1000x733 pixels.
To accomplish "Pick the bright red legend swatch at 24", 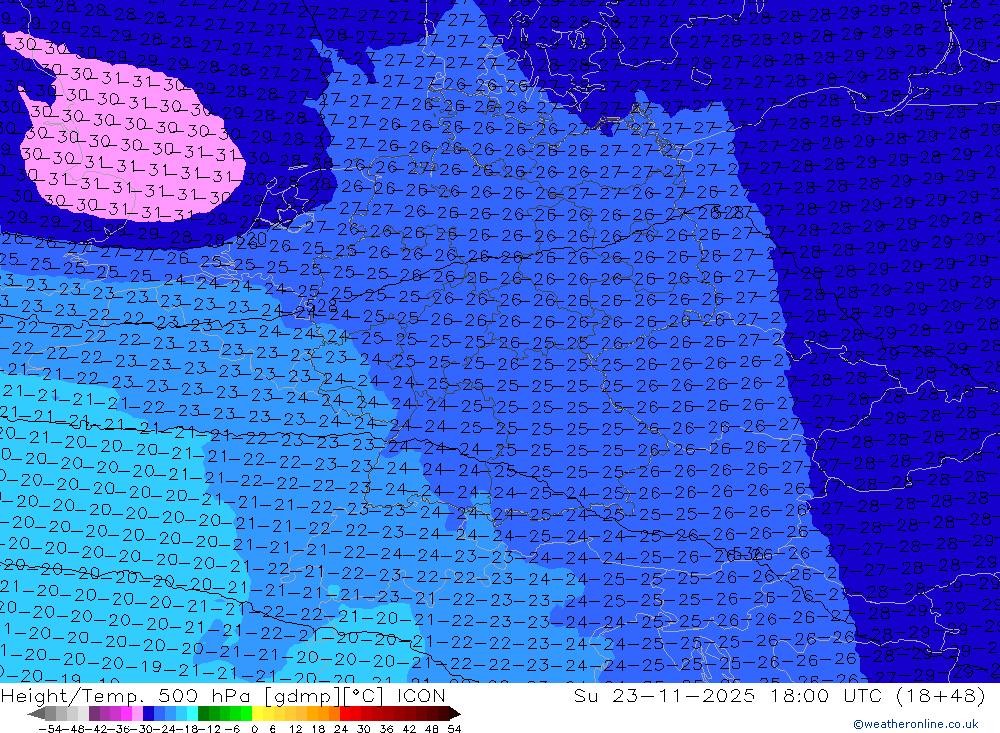I will point(345,713).
